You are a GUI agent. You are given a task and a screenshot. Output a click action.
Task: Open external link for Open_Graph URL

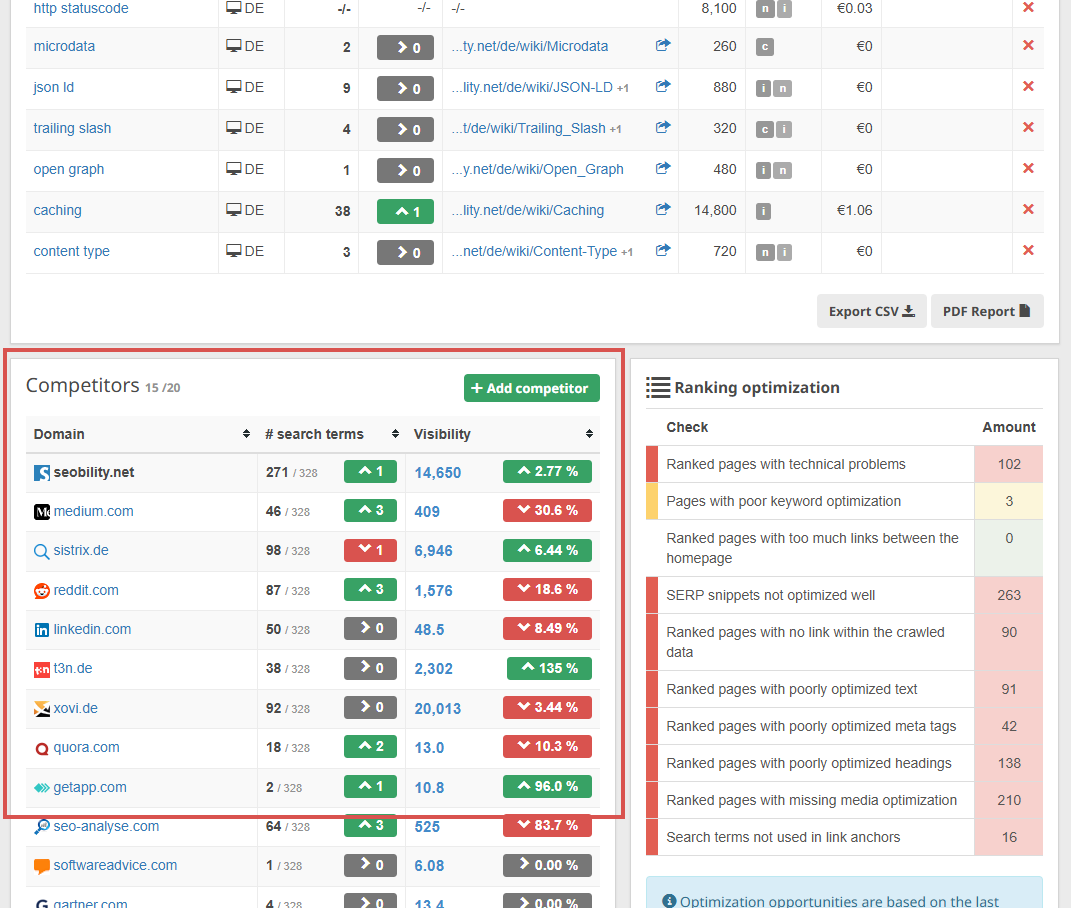pyautogui.click(x=663, y=168)
